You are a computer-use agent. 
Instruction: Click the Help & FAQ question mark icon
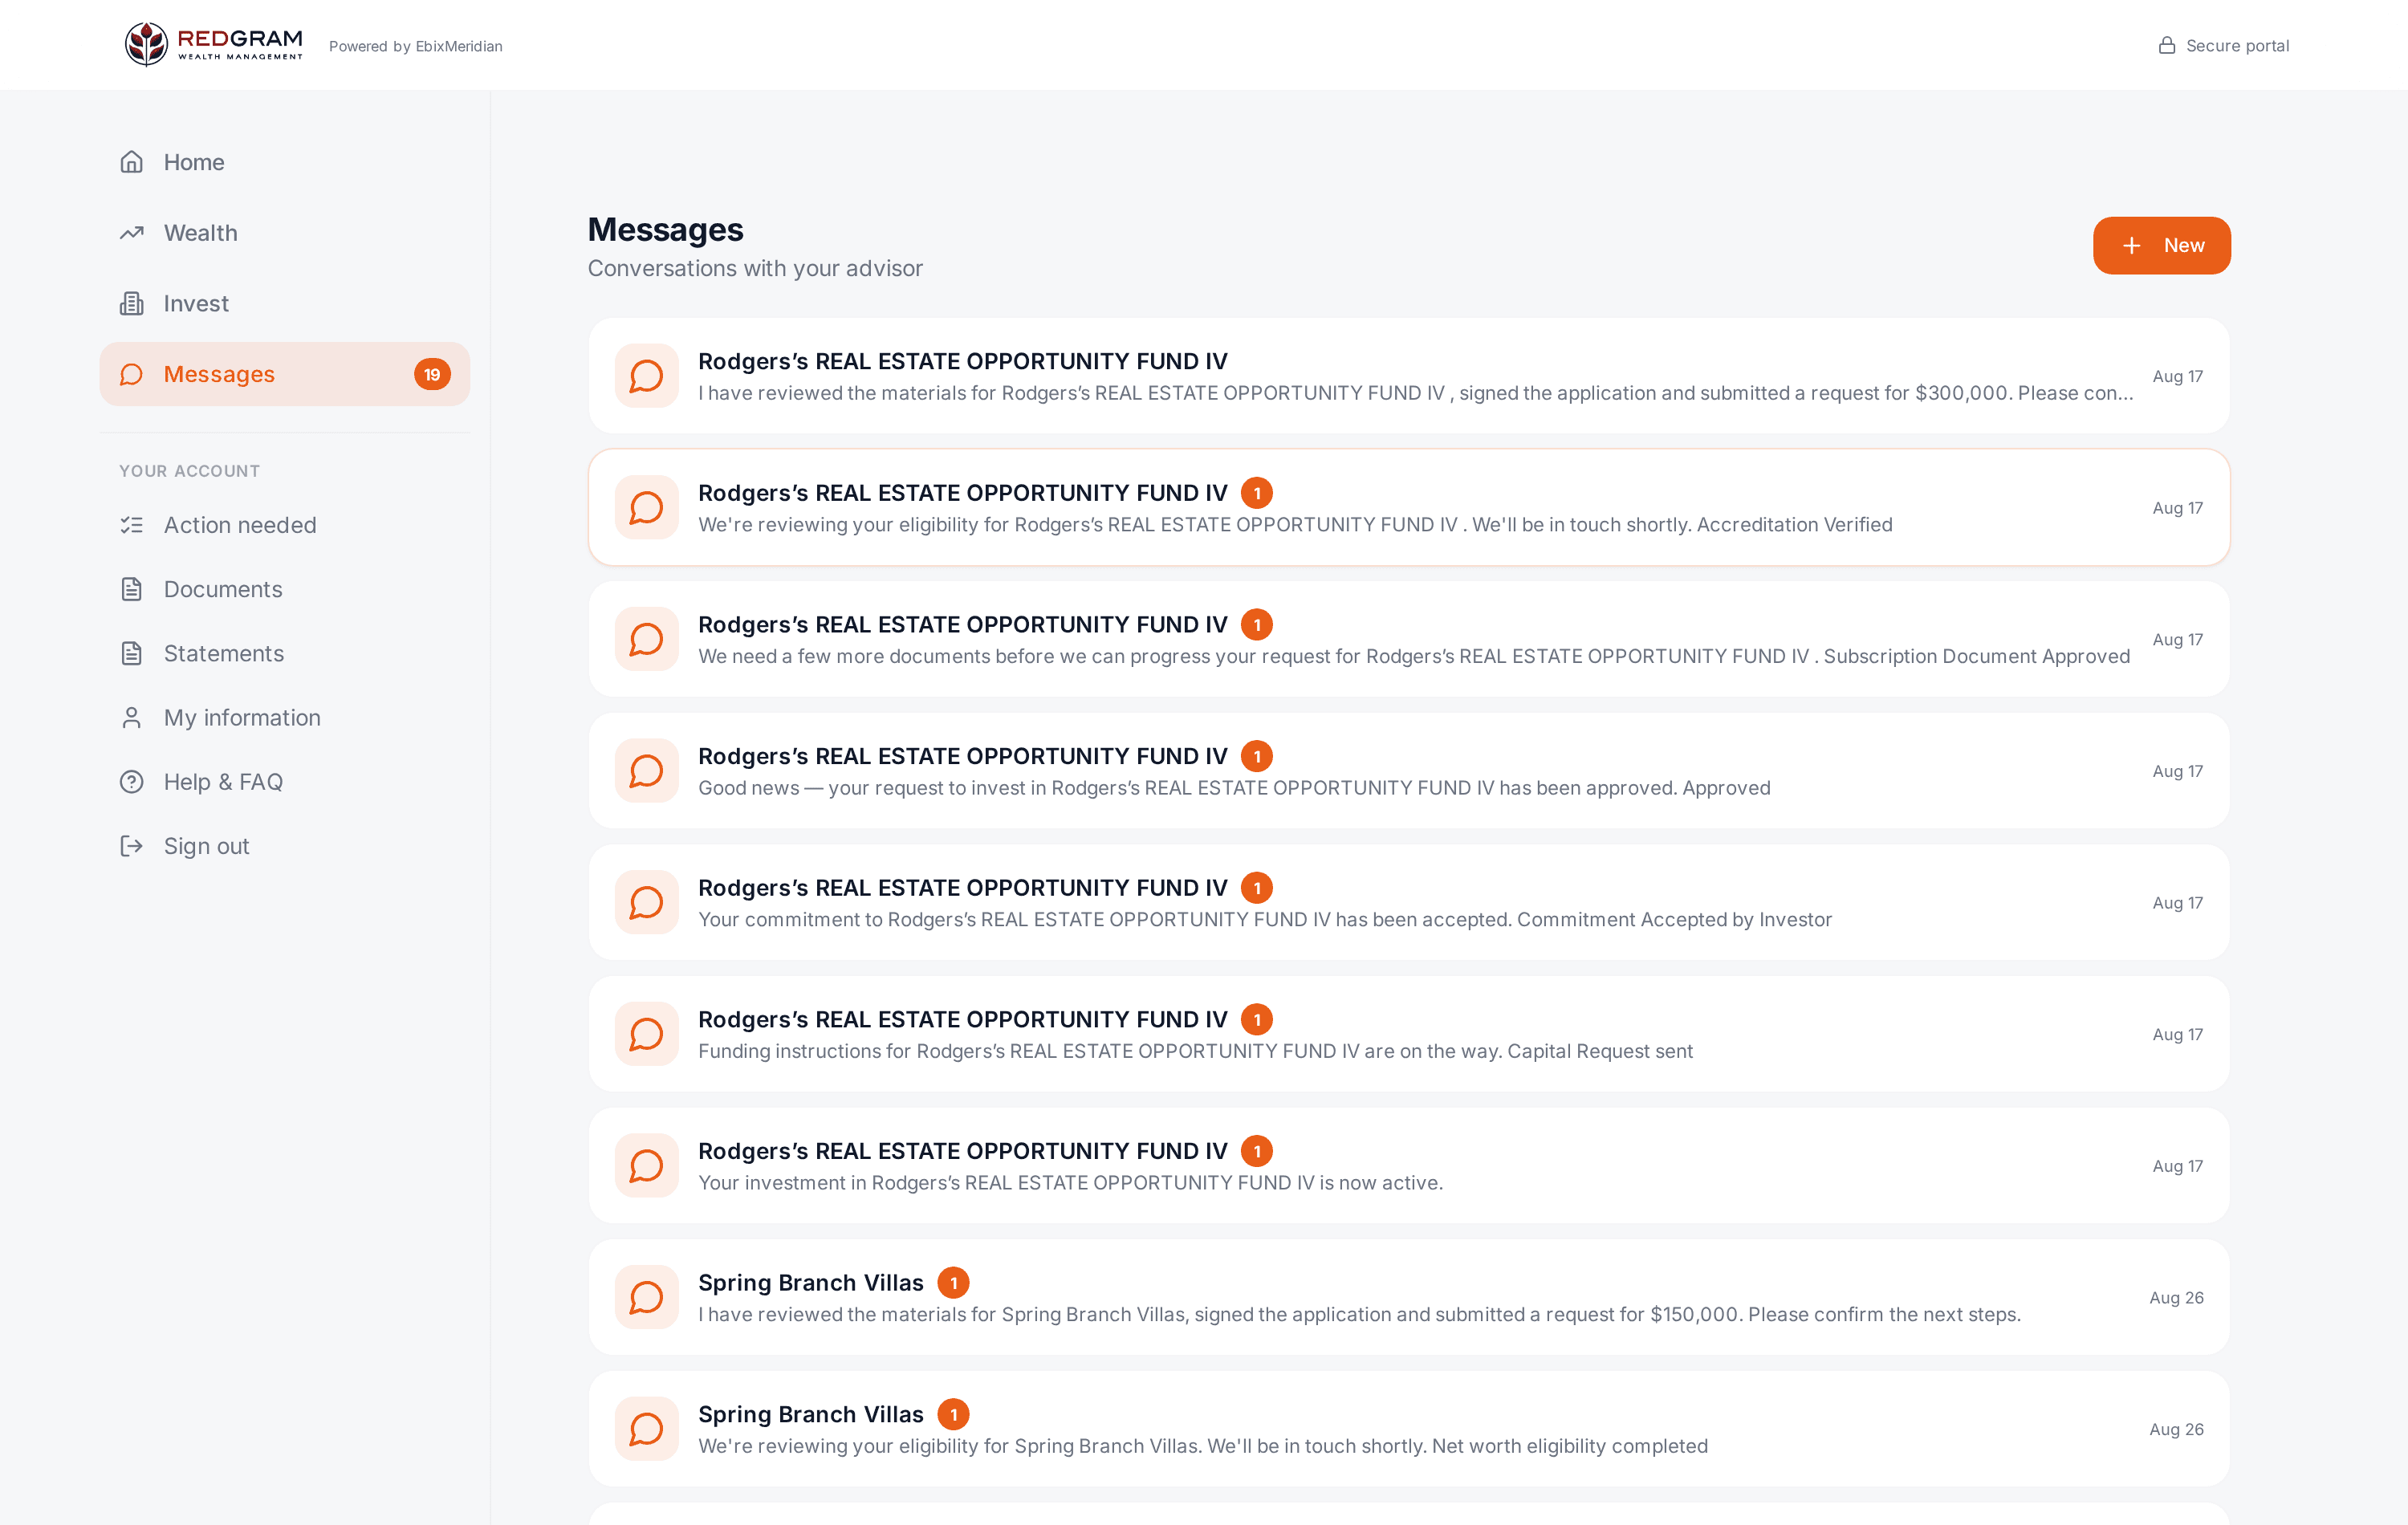pos(132,782)
